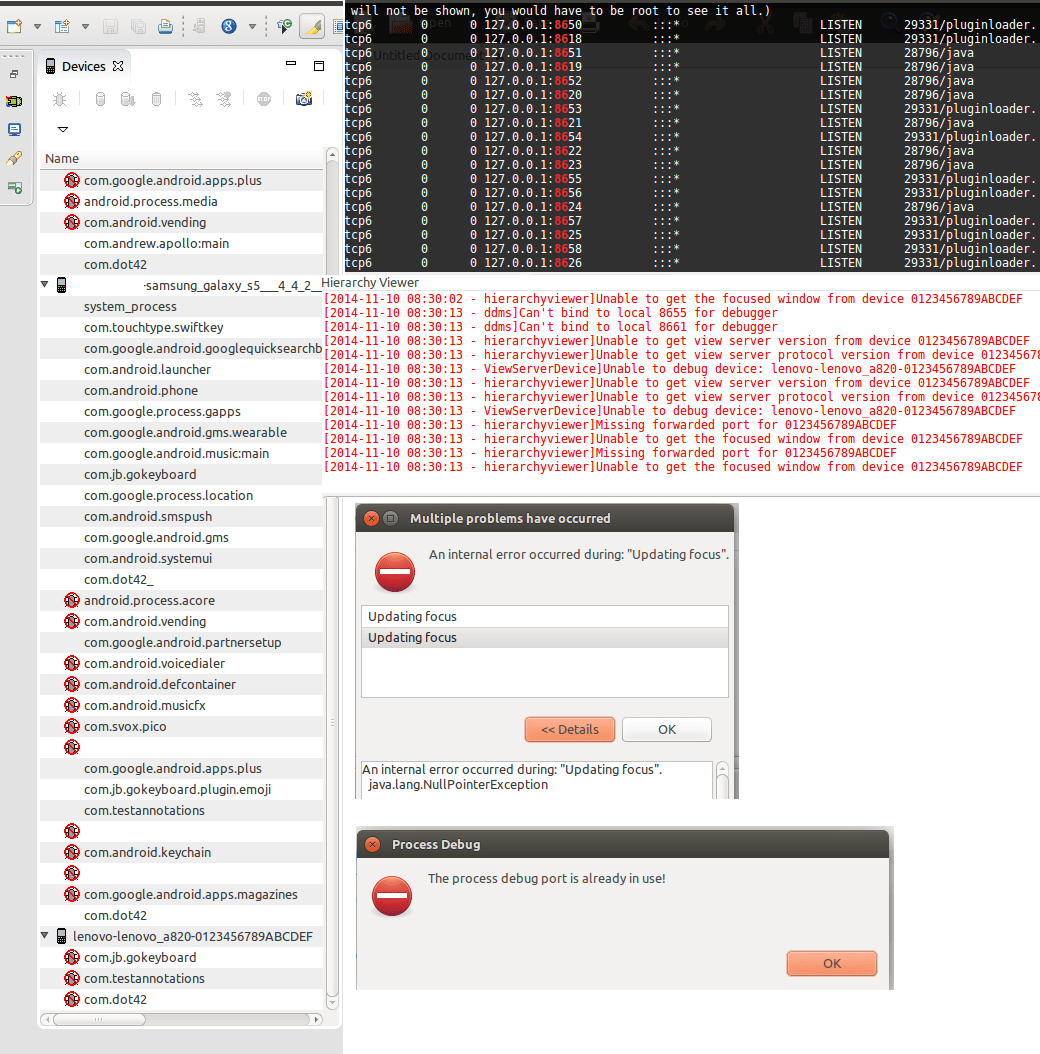Collapse the lenovo-lenovo_a820 device tree node
The height and width of the screenshot is (1054, 1040).
tap(44, 936)
